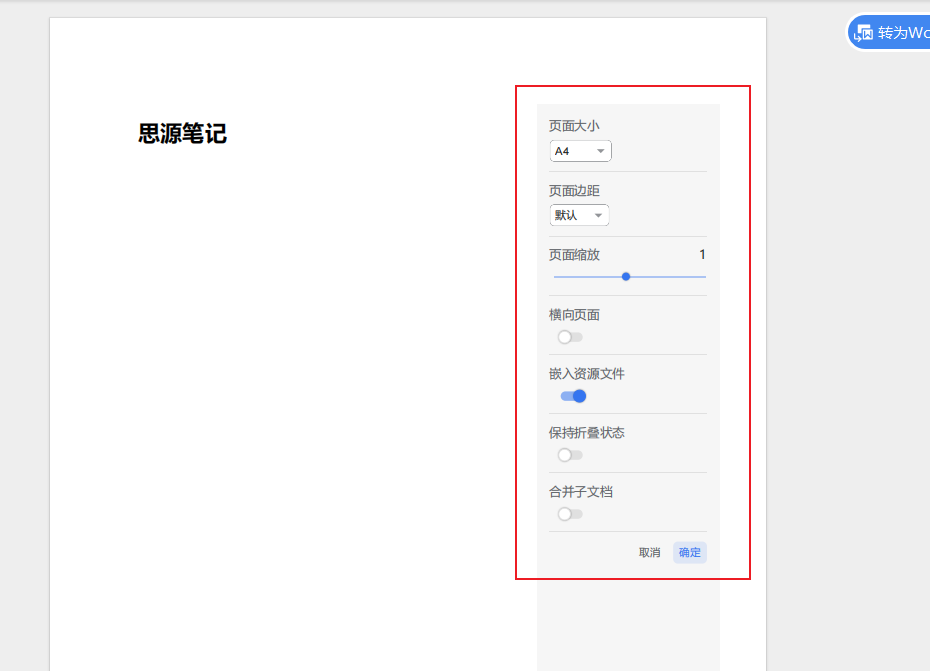This screenshot has height=671, width=930.
Task: Click the 页面边距 label
Action: coord(574,190)
